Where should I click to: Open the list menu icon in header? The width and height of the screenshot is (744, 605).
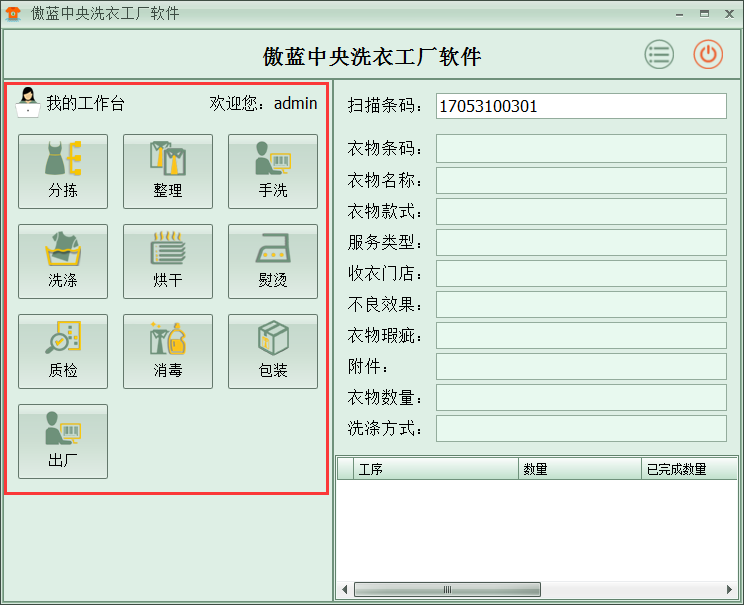click(x=659, y=55)
